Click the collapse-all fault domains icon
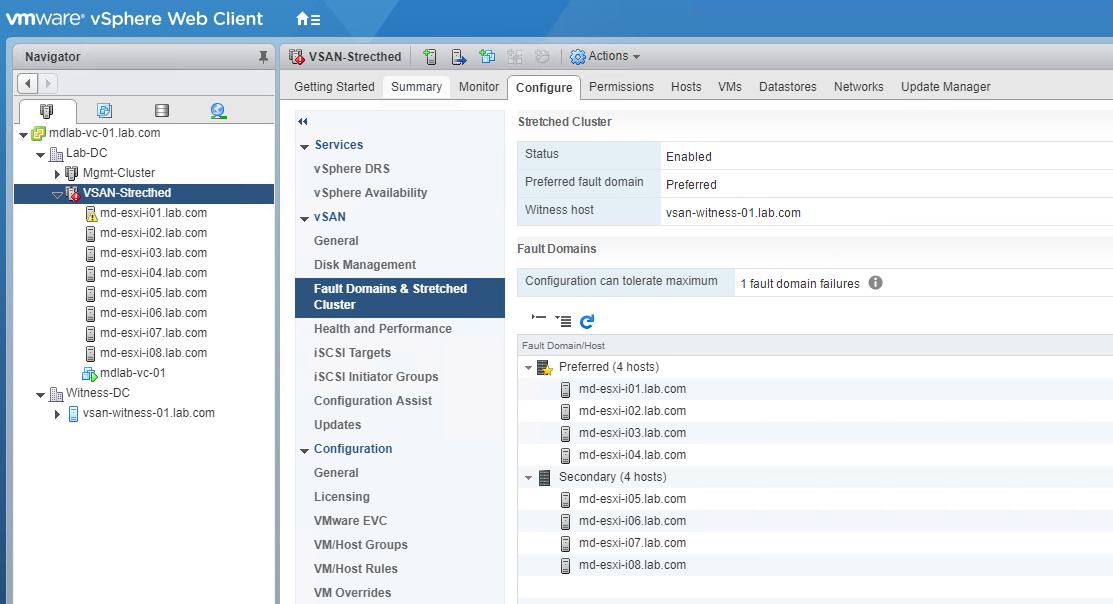 point(539,318)
